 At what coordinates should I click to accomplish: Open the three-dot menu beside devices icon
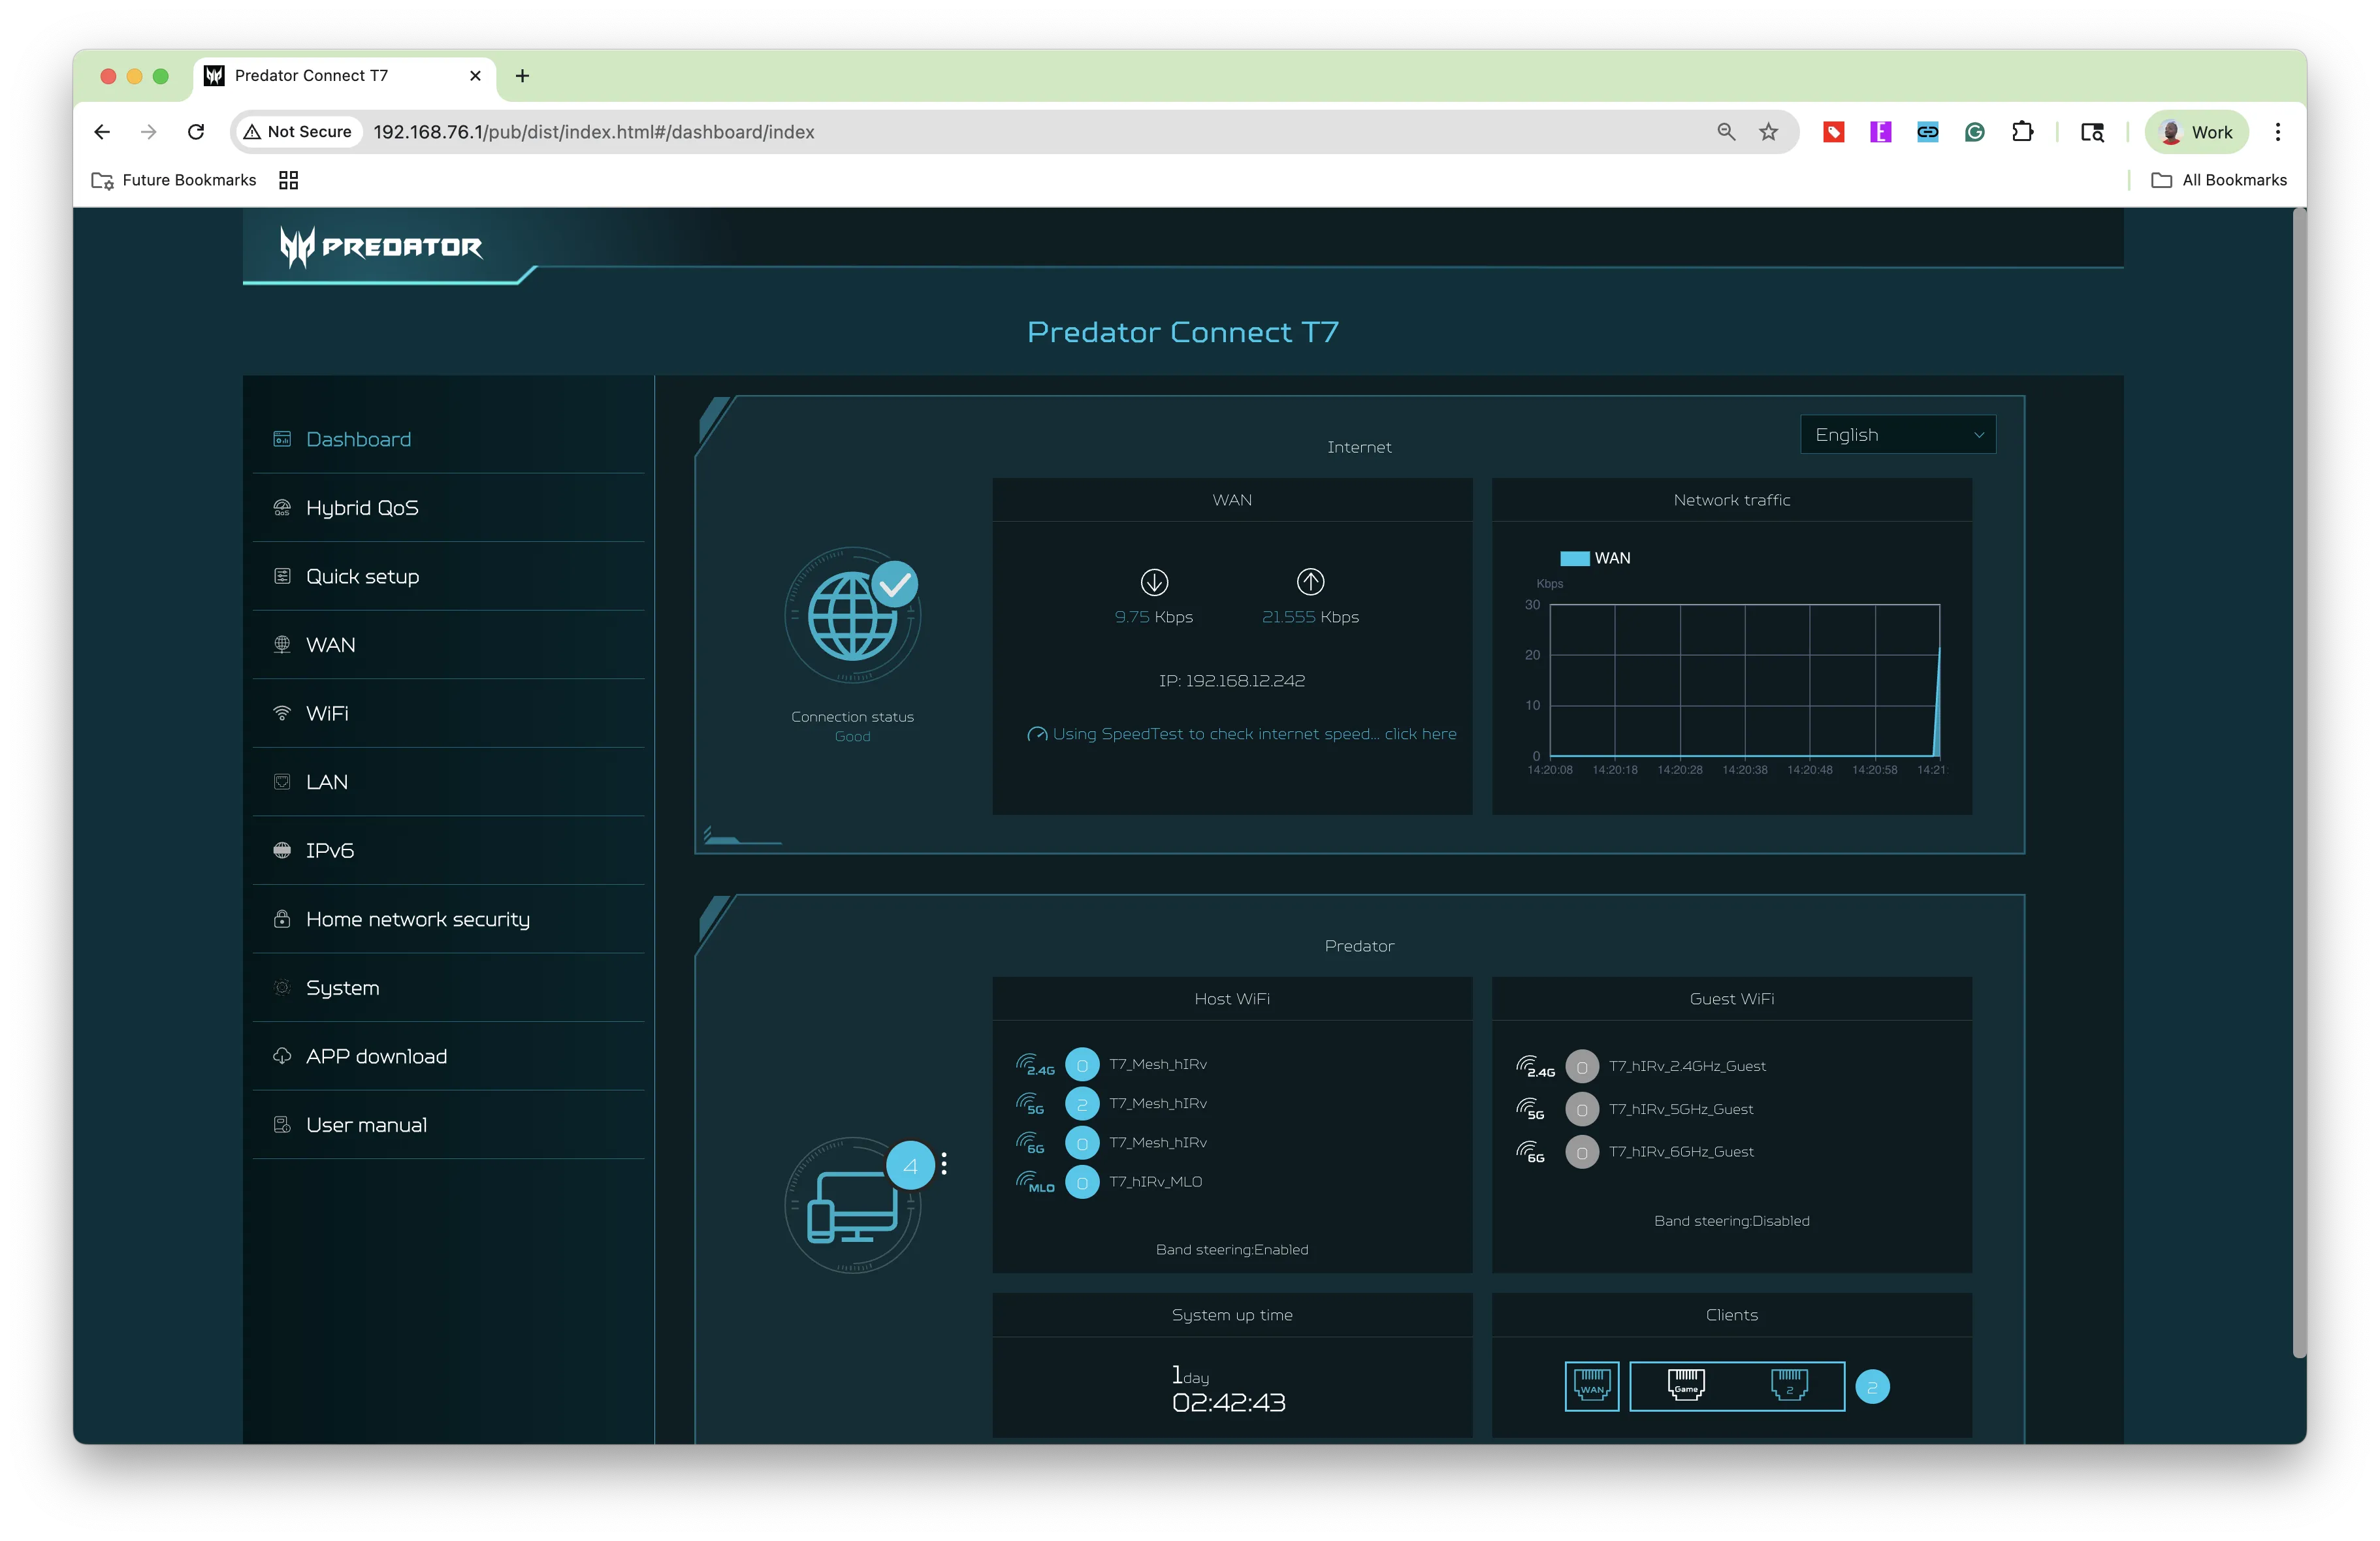pos(944,1164)
